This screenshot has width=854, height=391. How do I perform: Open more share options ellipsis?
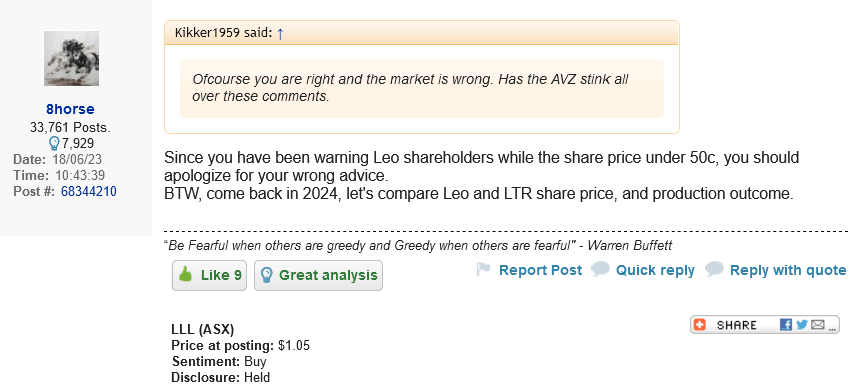pos(832,326)
